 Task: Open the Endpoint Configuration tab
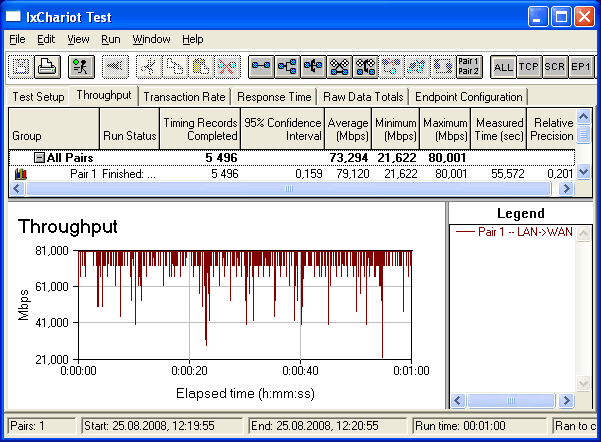(469, 97)
